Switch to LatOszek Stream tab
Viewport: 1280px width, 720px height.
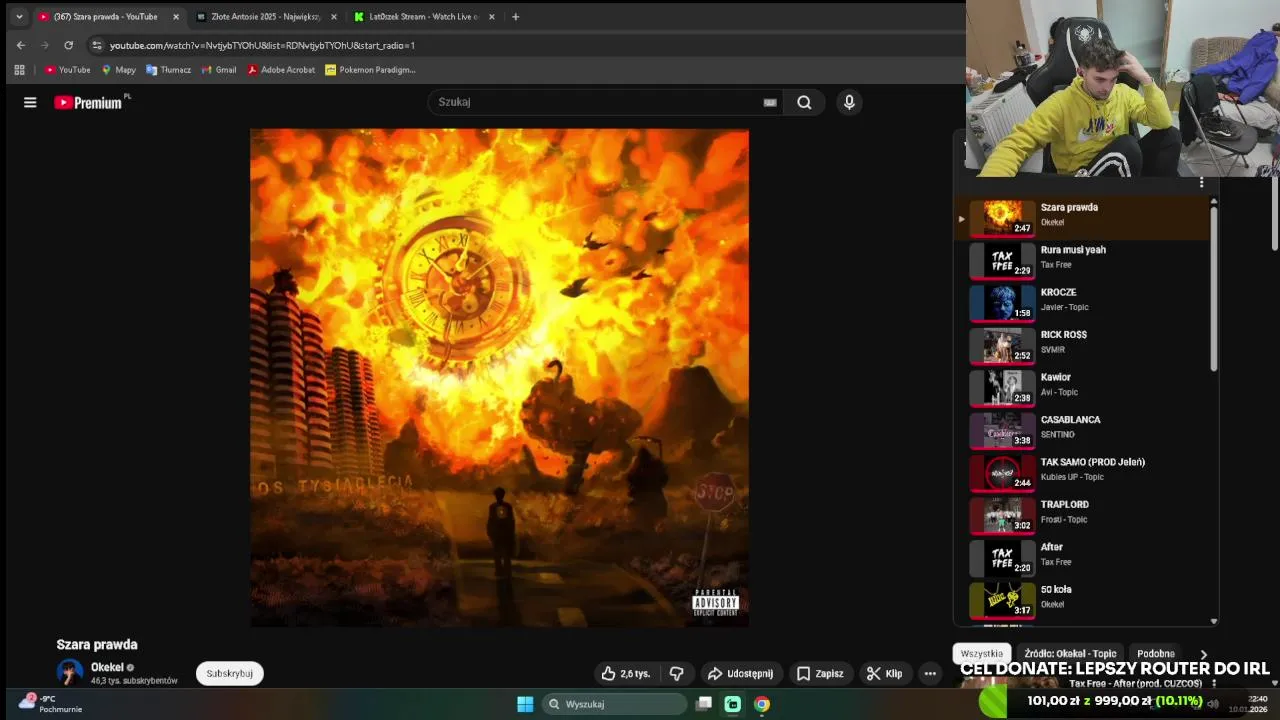424,17
